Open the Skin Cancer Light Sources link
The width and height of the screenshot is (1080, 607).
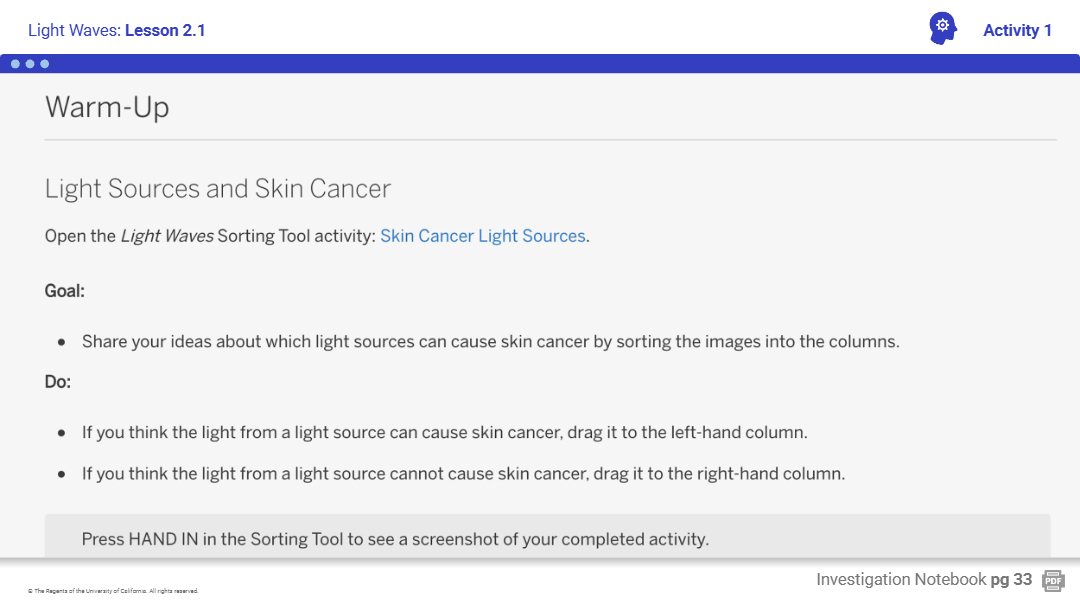pyautogui.click(x=483, y=236)
